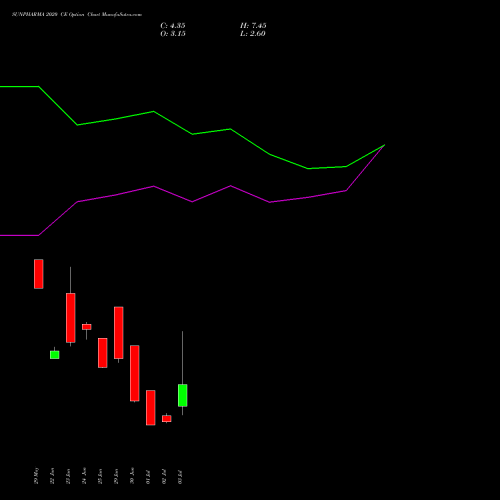The image size is (500, 500).
Task: Click the red candle for 01 Jul
Action: [x=151, y=408]
